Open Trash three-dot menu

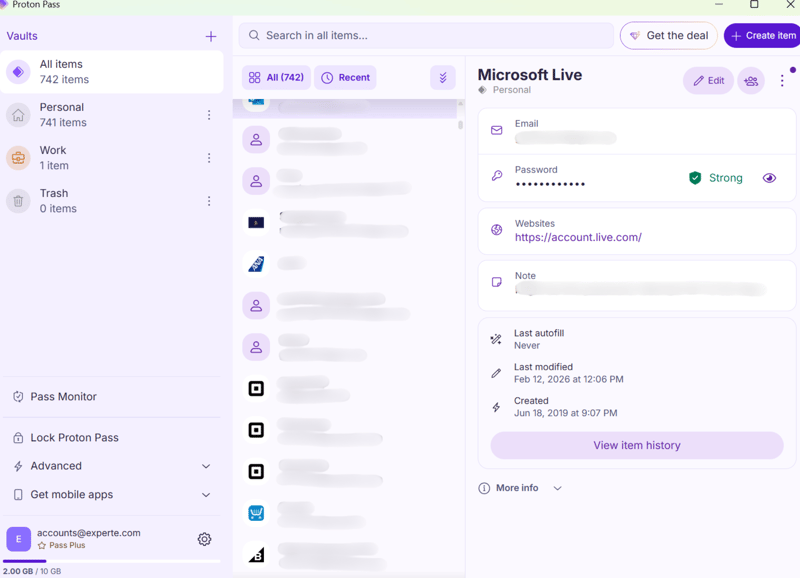(x=209, y=201)
